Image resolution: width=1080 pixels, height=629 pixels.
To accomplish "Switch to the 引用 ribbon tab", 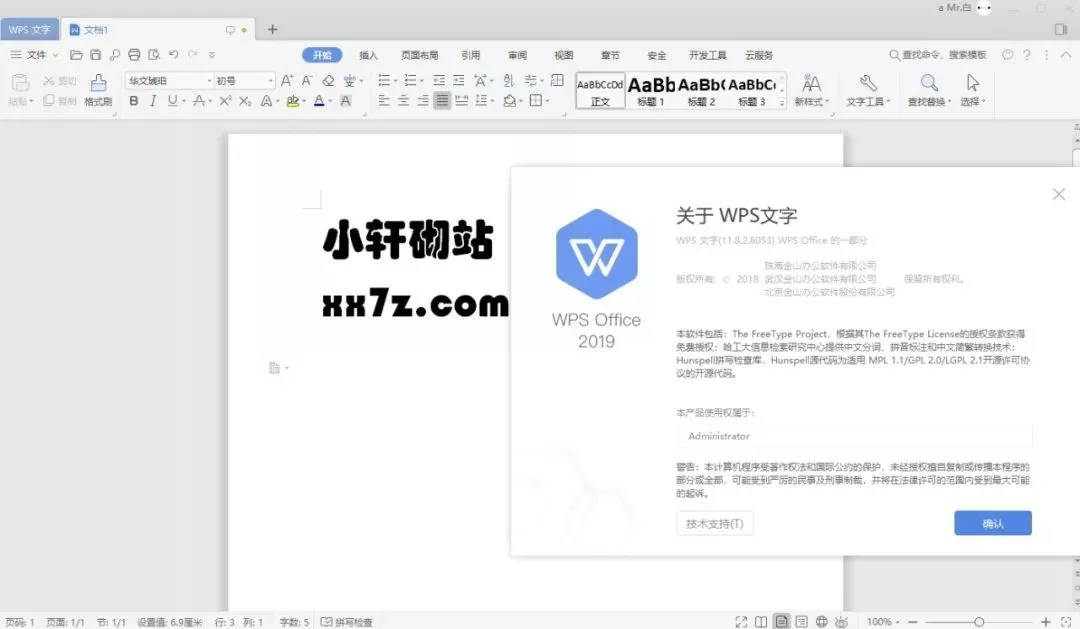I will [x=470, y=55].
